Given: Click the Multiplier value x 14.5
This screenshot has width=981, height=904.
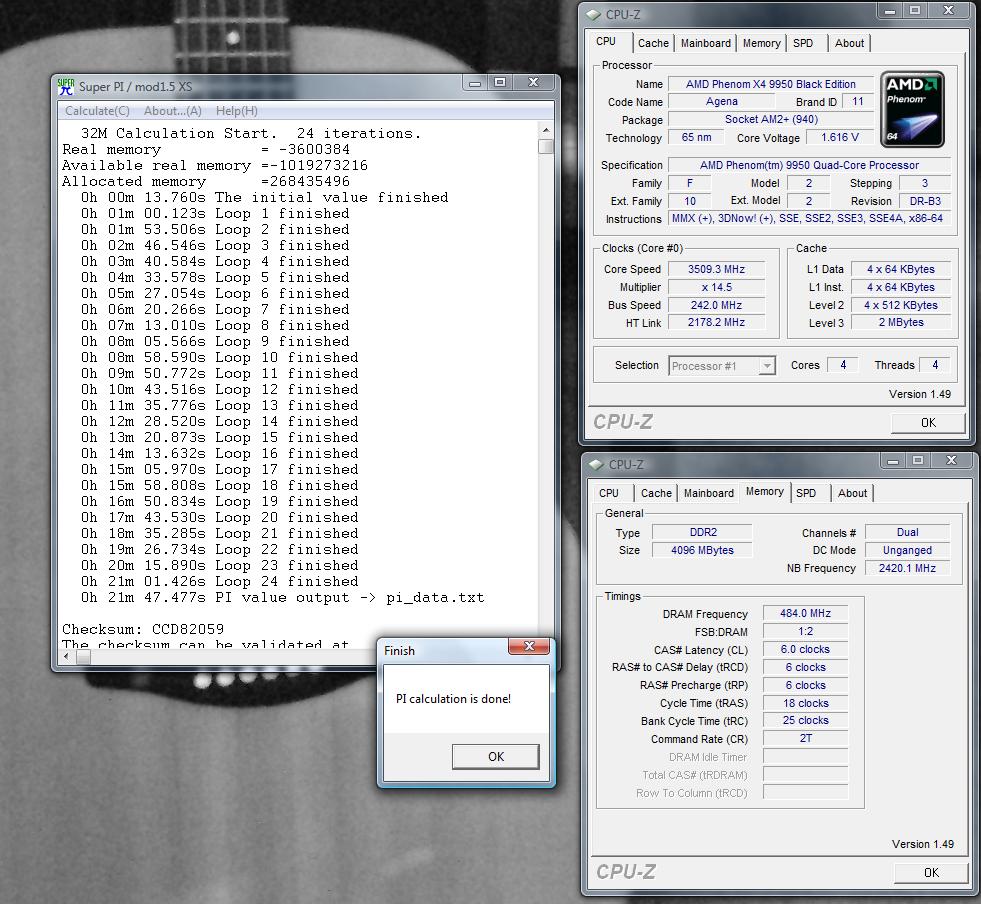Looking at the screenshot, I should [x=716, y=288].
